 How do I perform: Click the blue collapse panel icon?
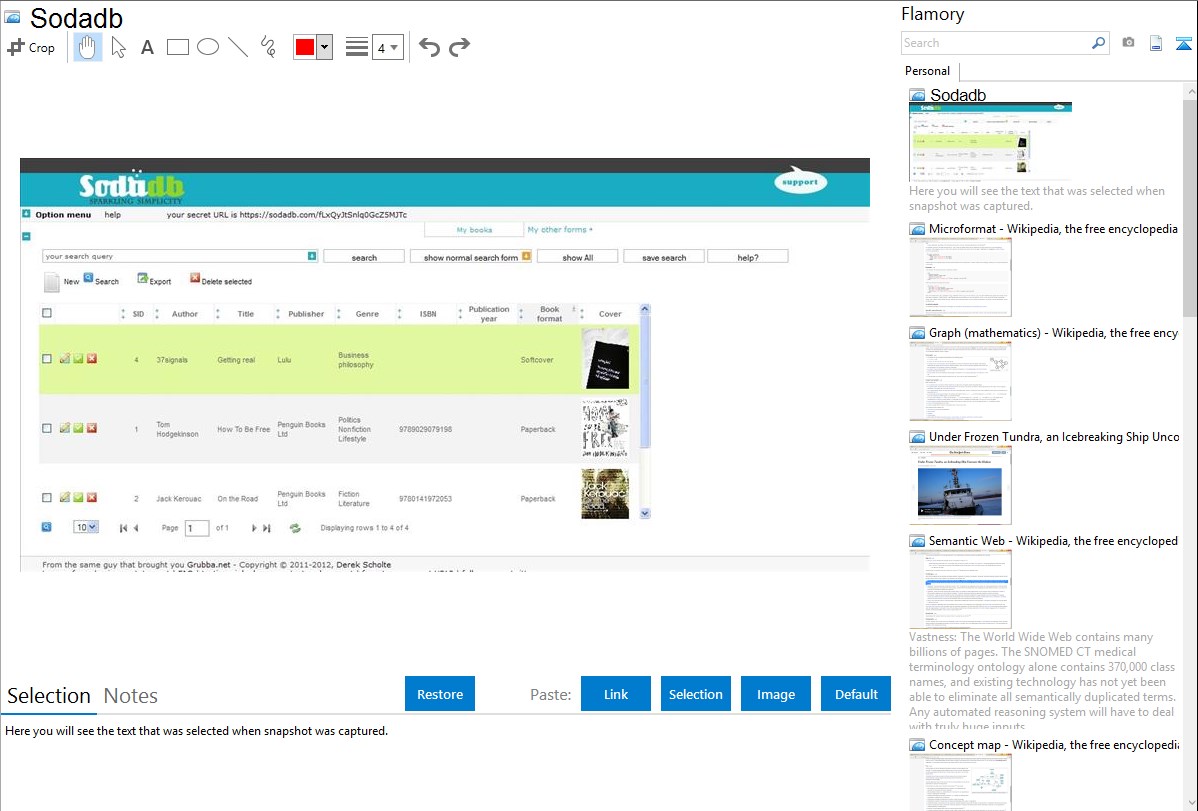click(1183, 43)
